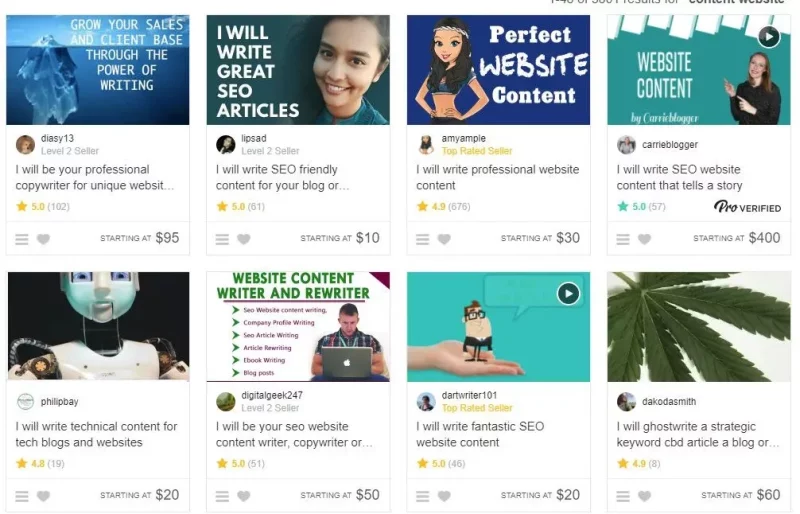
Task: Open the cannabis leaf gig thumbnail
Action: pos(698,327)
